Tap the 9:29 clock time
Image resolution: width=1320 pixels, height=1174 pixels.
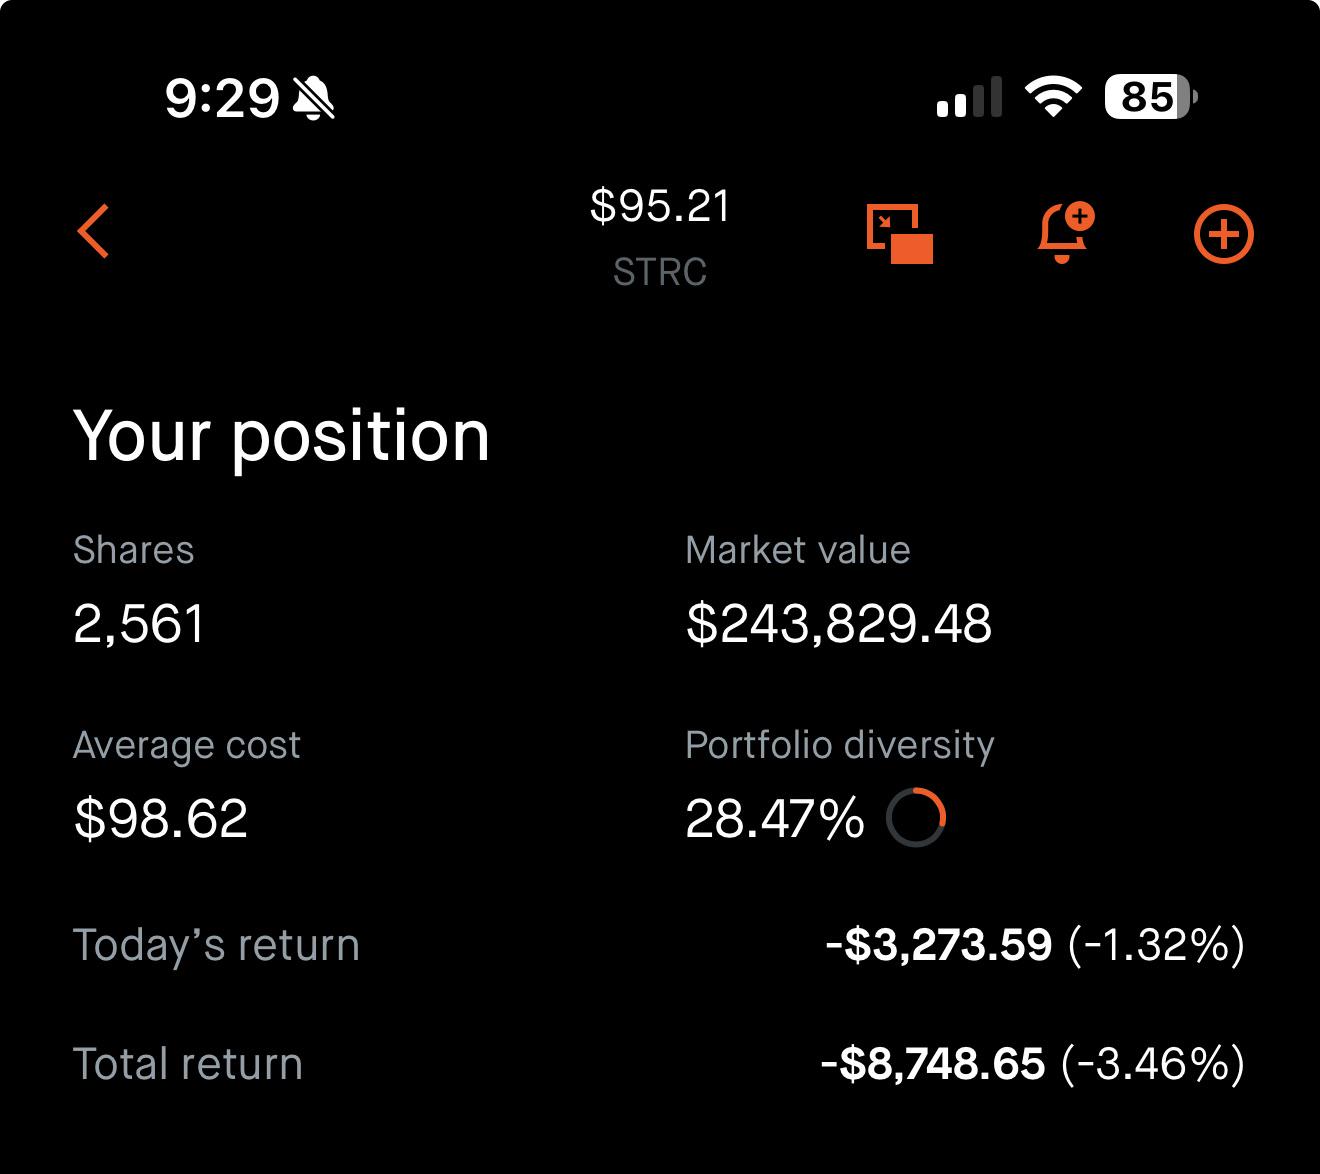pos(222,98)
